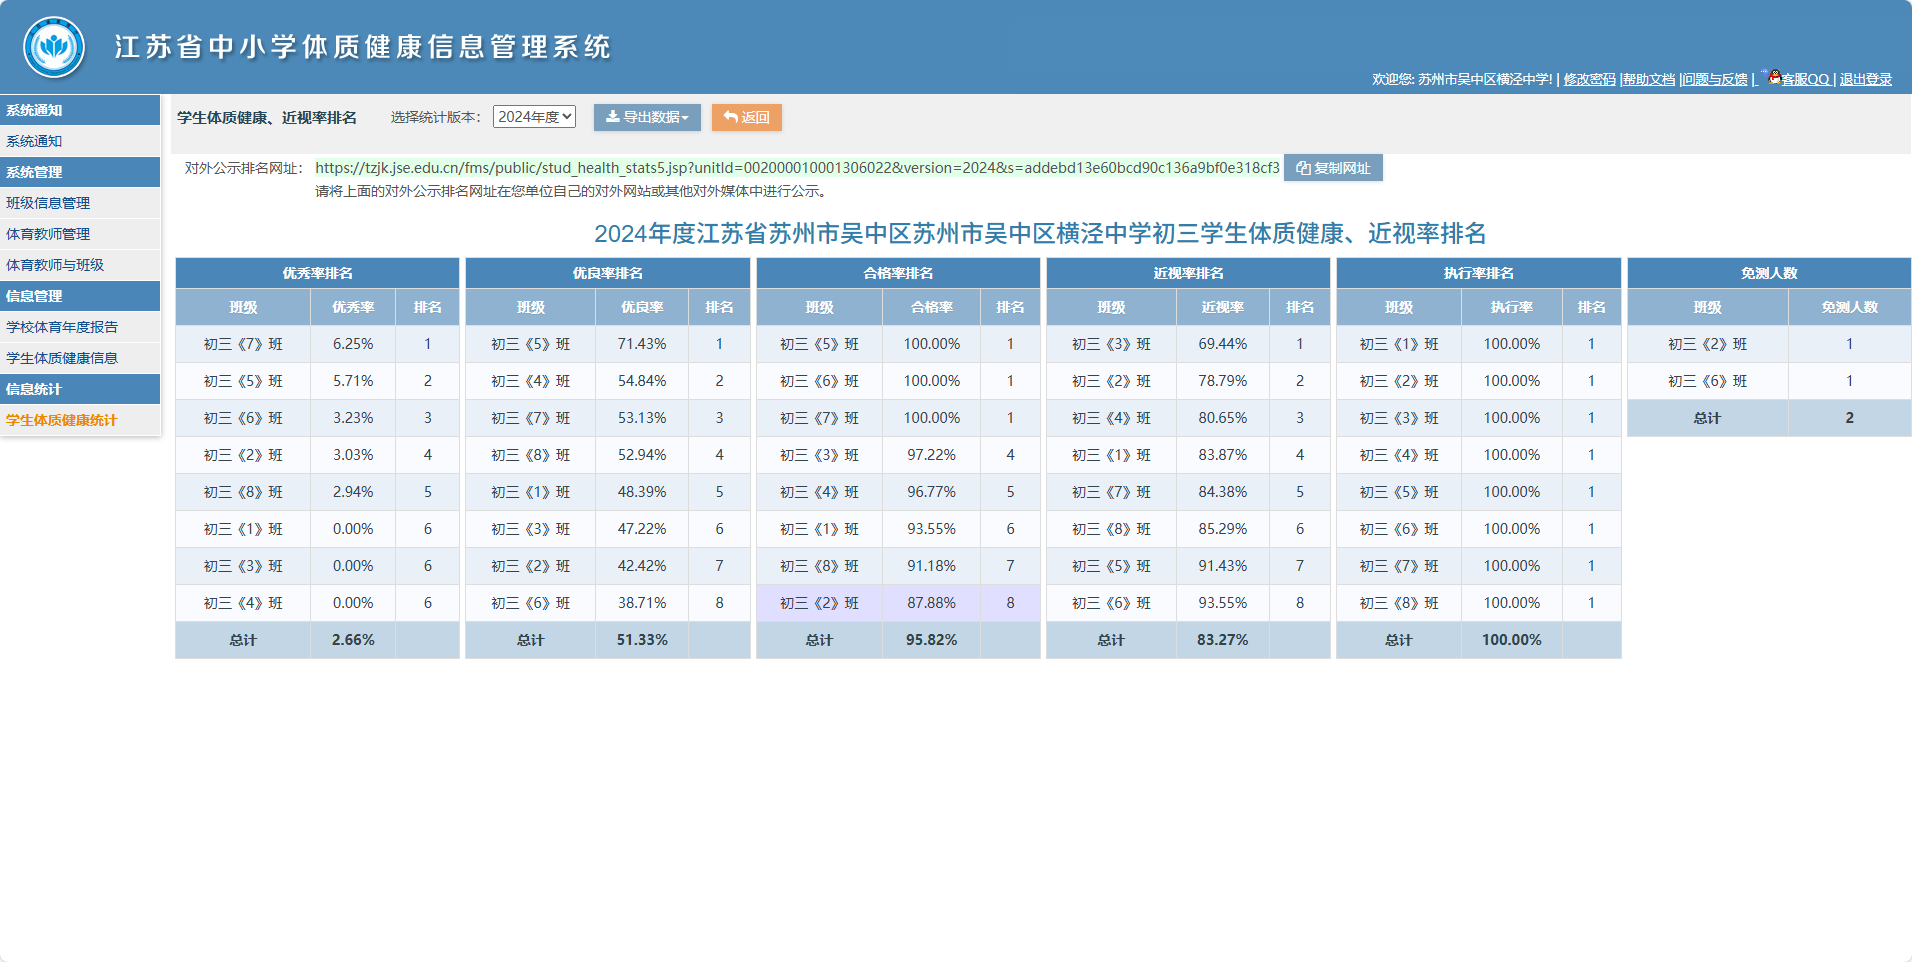Click 近视率排名 table header
Image resolution: width=1912 pixels, height=962 pixels.
pyautogui.click(x=1188, y=273)
